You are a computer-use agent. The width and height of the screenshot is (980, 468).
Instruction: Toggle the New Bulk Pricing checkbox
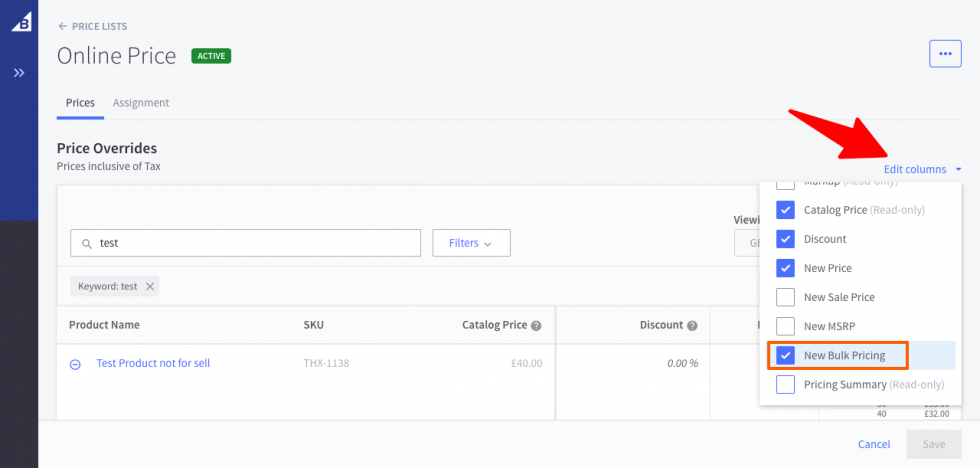786,355
